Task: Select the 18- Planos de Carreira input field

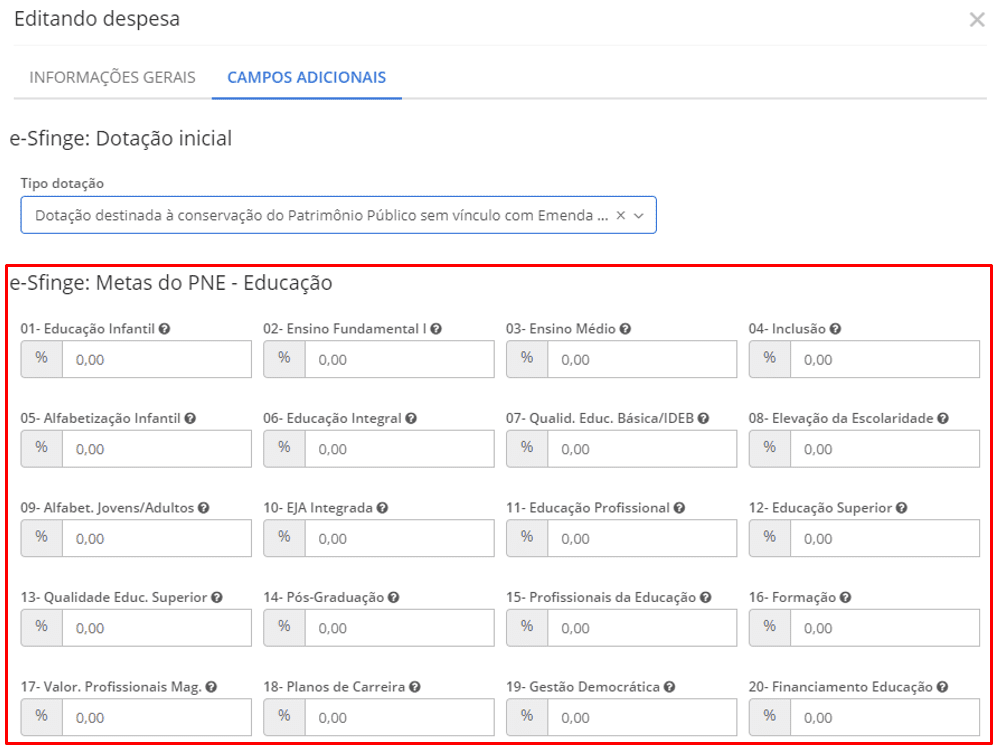Action: (398, 718)
